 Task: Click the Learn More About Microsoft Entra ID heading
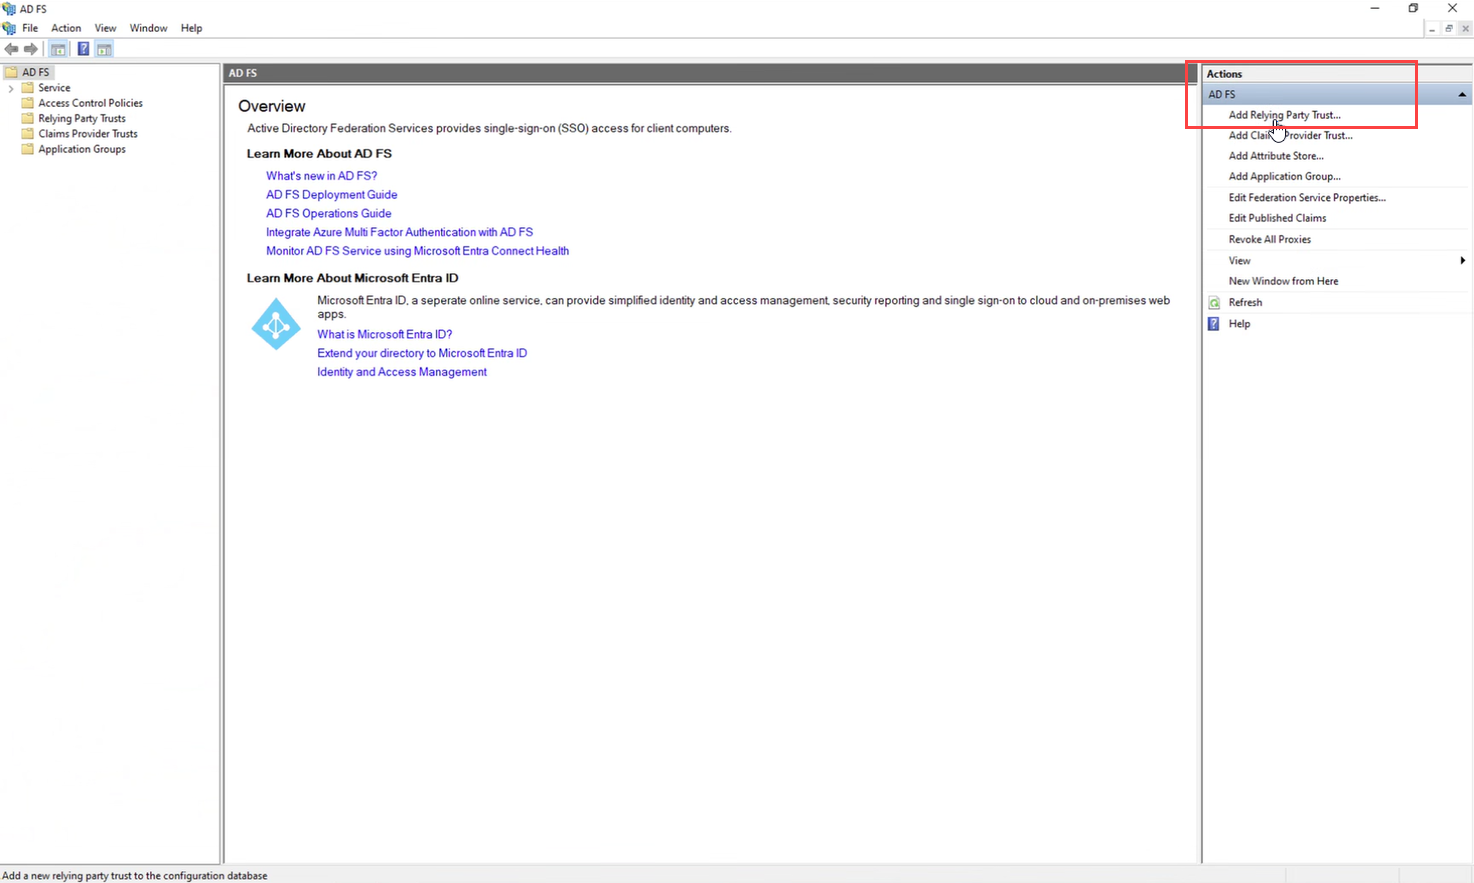(352, 278)
